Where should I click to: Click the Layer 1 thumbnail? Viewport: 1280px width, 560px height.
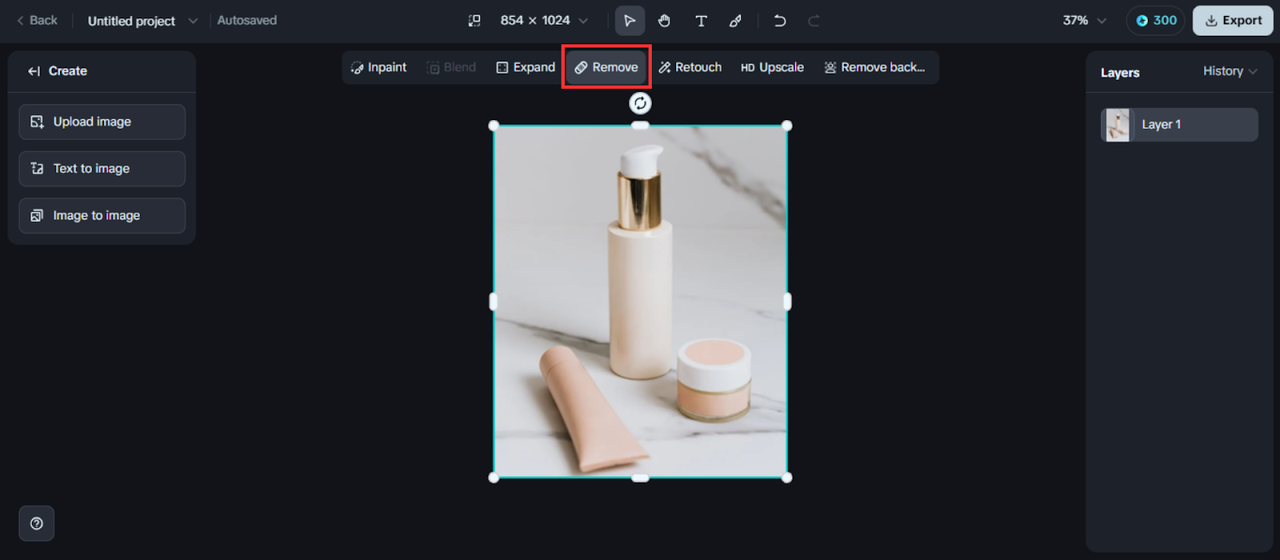click(x=1118, y=125)
